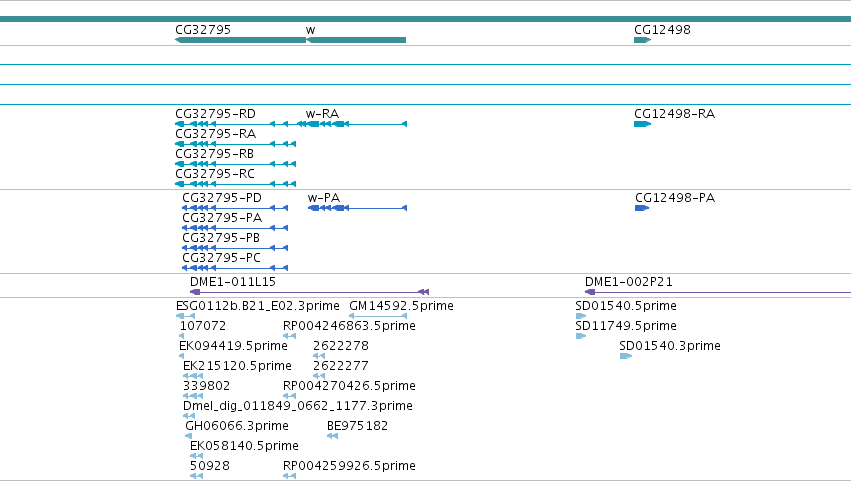
Task: Click the CG32795-PA protein label
Action: coord(222,218)
